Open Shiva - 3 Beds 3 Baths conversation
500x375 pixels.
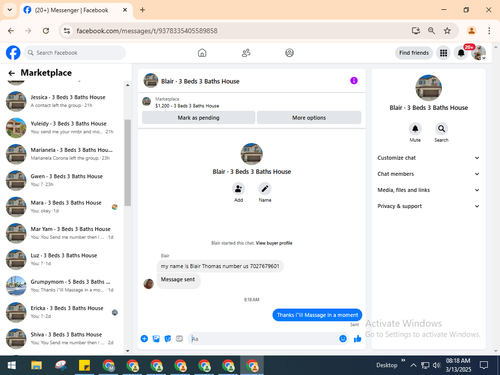tap(63, 338)
